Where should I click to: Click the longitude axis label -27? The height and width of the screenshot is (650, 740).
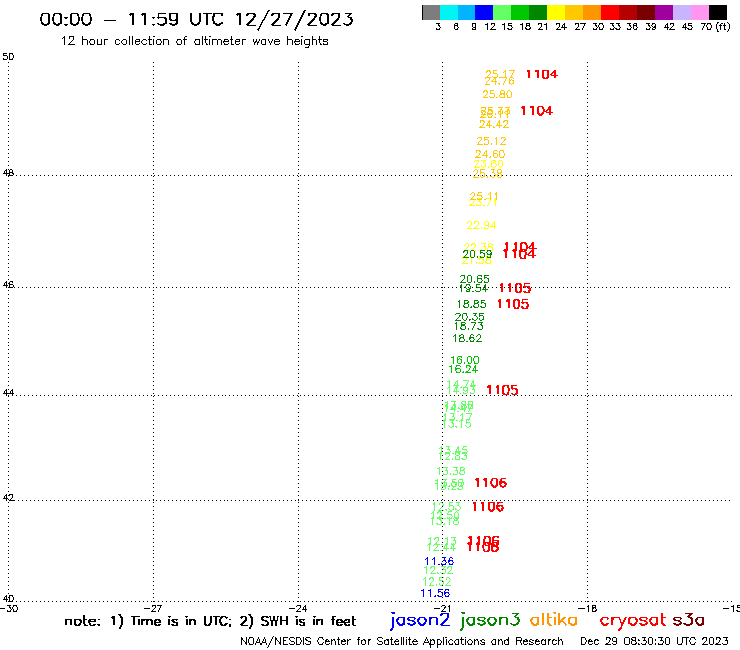[x=153, y=609]
